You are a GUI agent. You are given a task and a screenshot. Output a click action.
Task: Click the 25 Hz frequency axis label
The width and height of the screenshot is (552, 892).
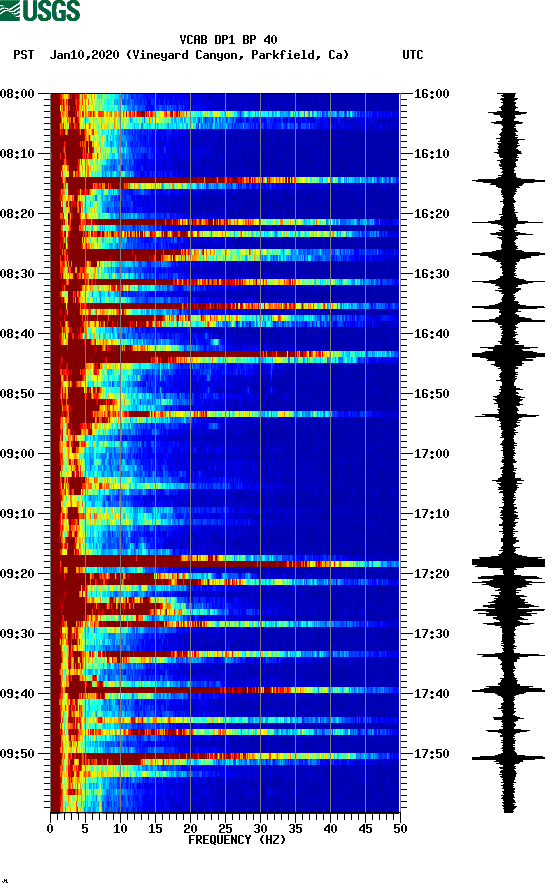pyautogui.click(x=225, y=828)
